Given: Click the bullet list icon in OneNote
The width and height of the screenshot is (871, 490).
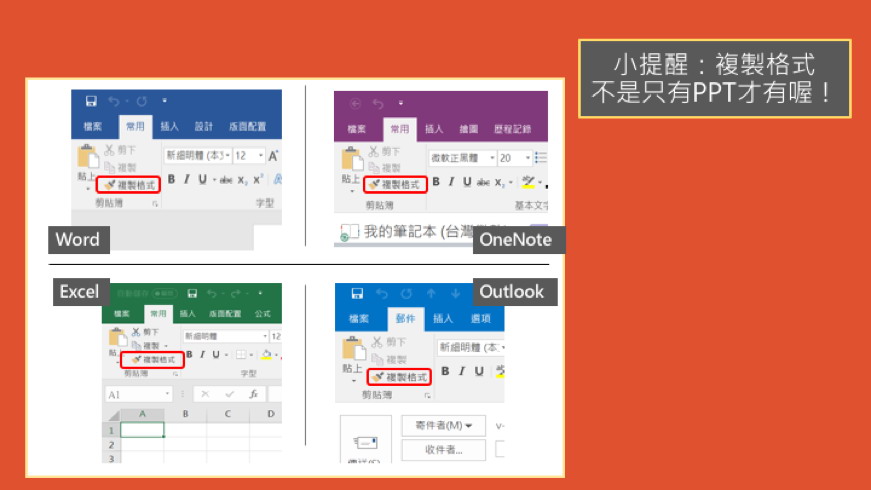Looking at the screenshot, I should (540, 158).
